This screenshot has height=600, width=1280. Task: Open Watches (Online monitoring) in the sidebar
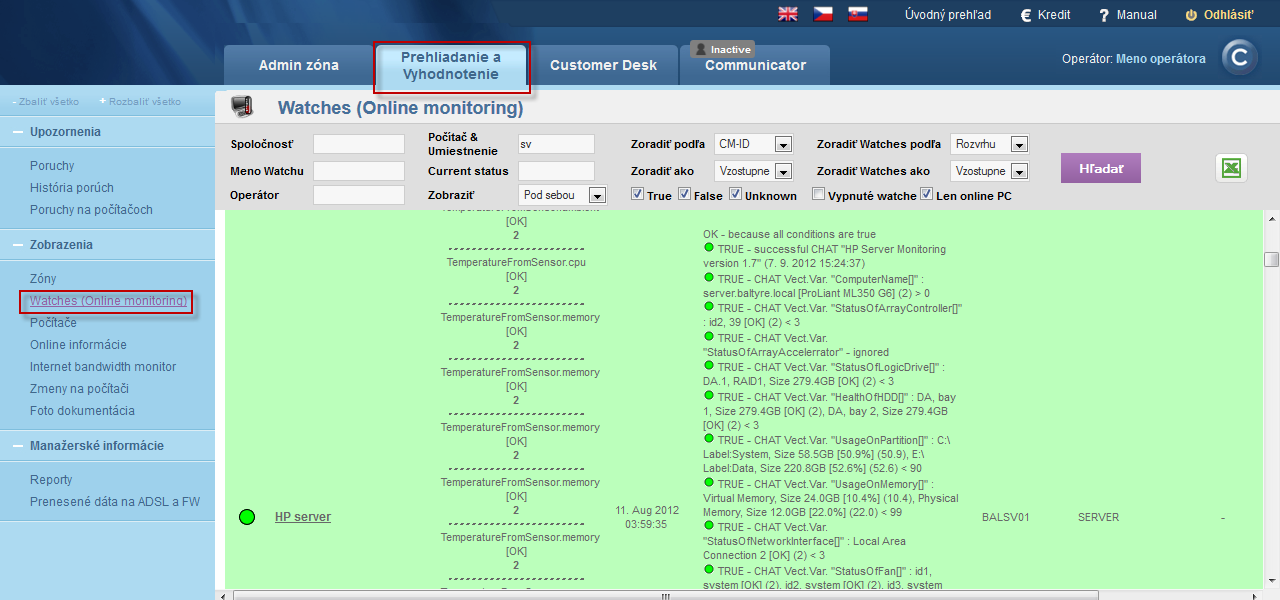[108, 301]
